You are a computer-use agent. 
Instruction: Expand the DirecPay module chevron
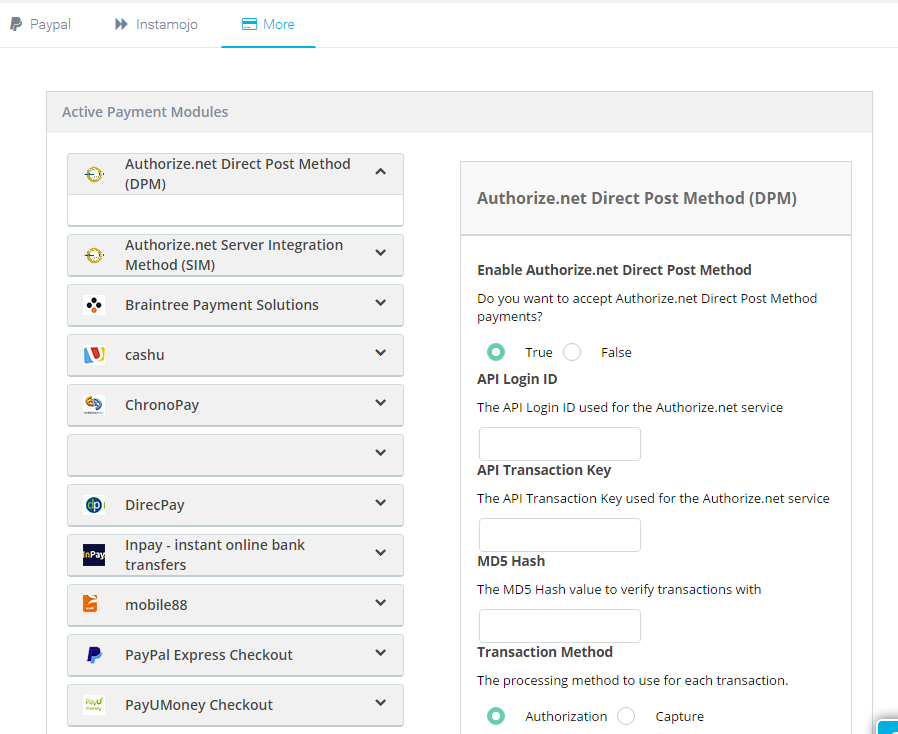pyautogui.click(x=380, y=503)
